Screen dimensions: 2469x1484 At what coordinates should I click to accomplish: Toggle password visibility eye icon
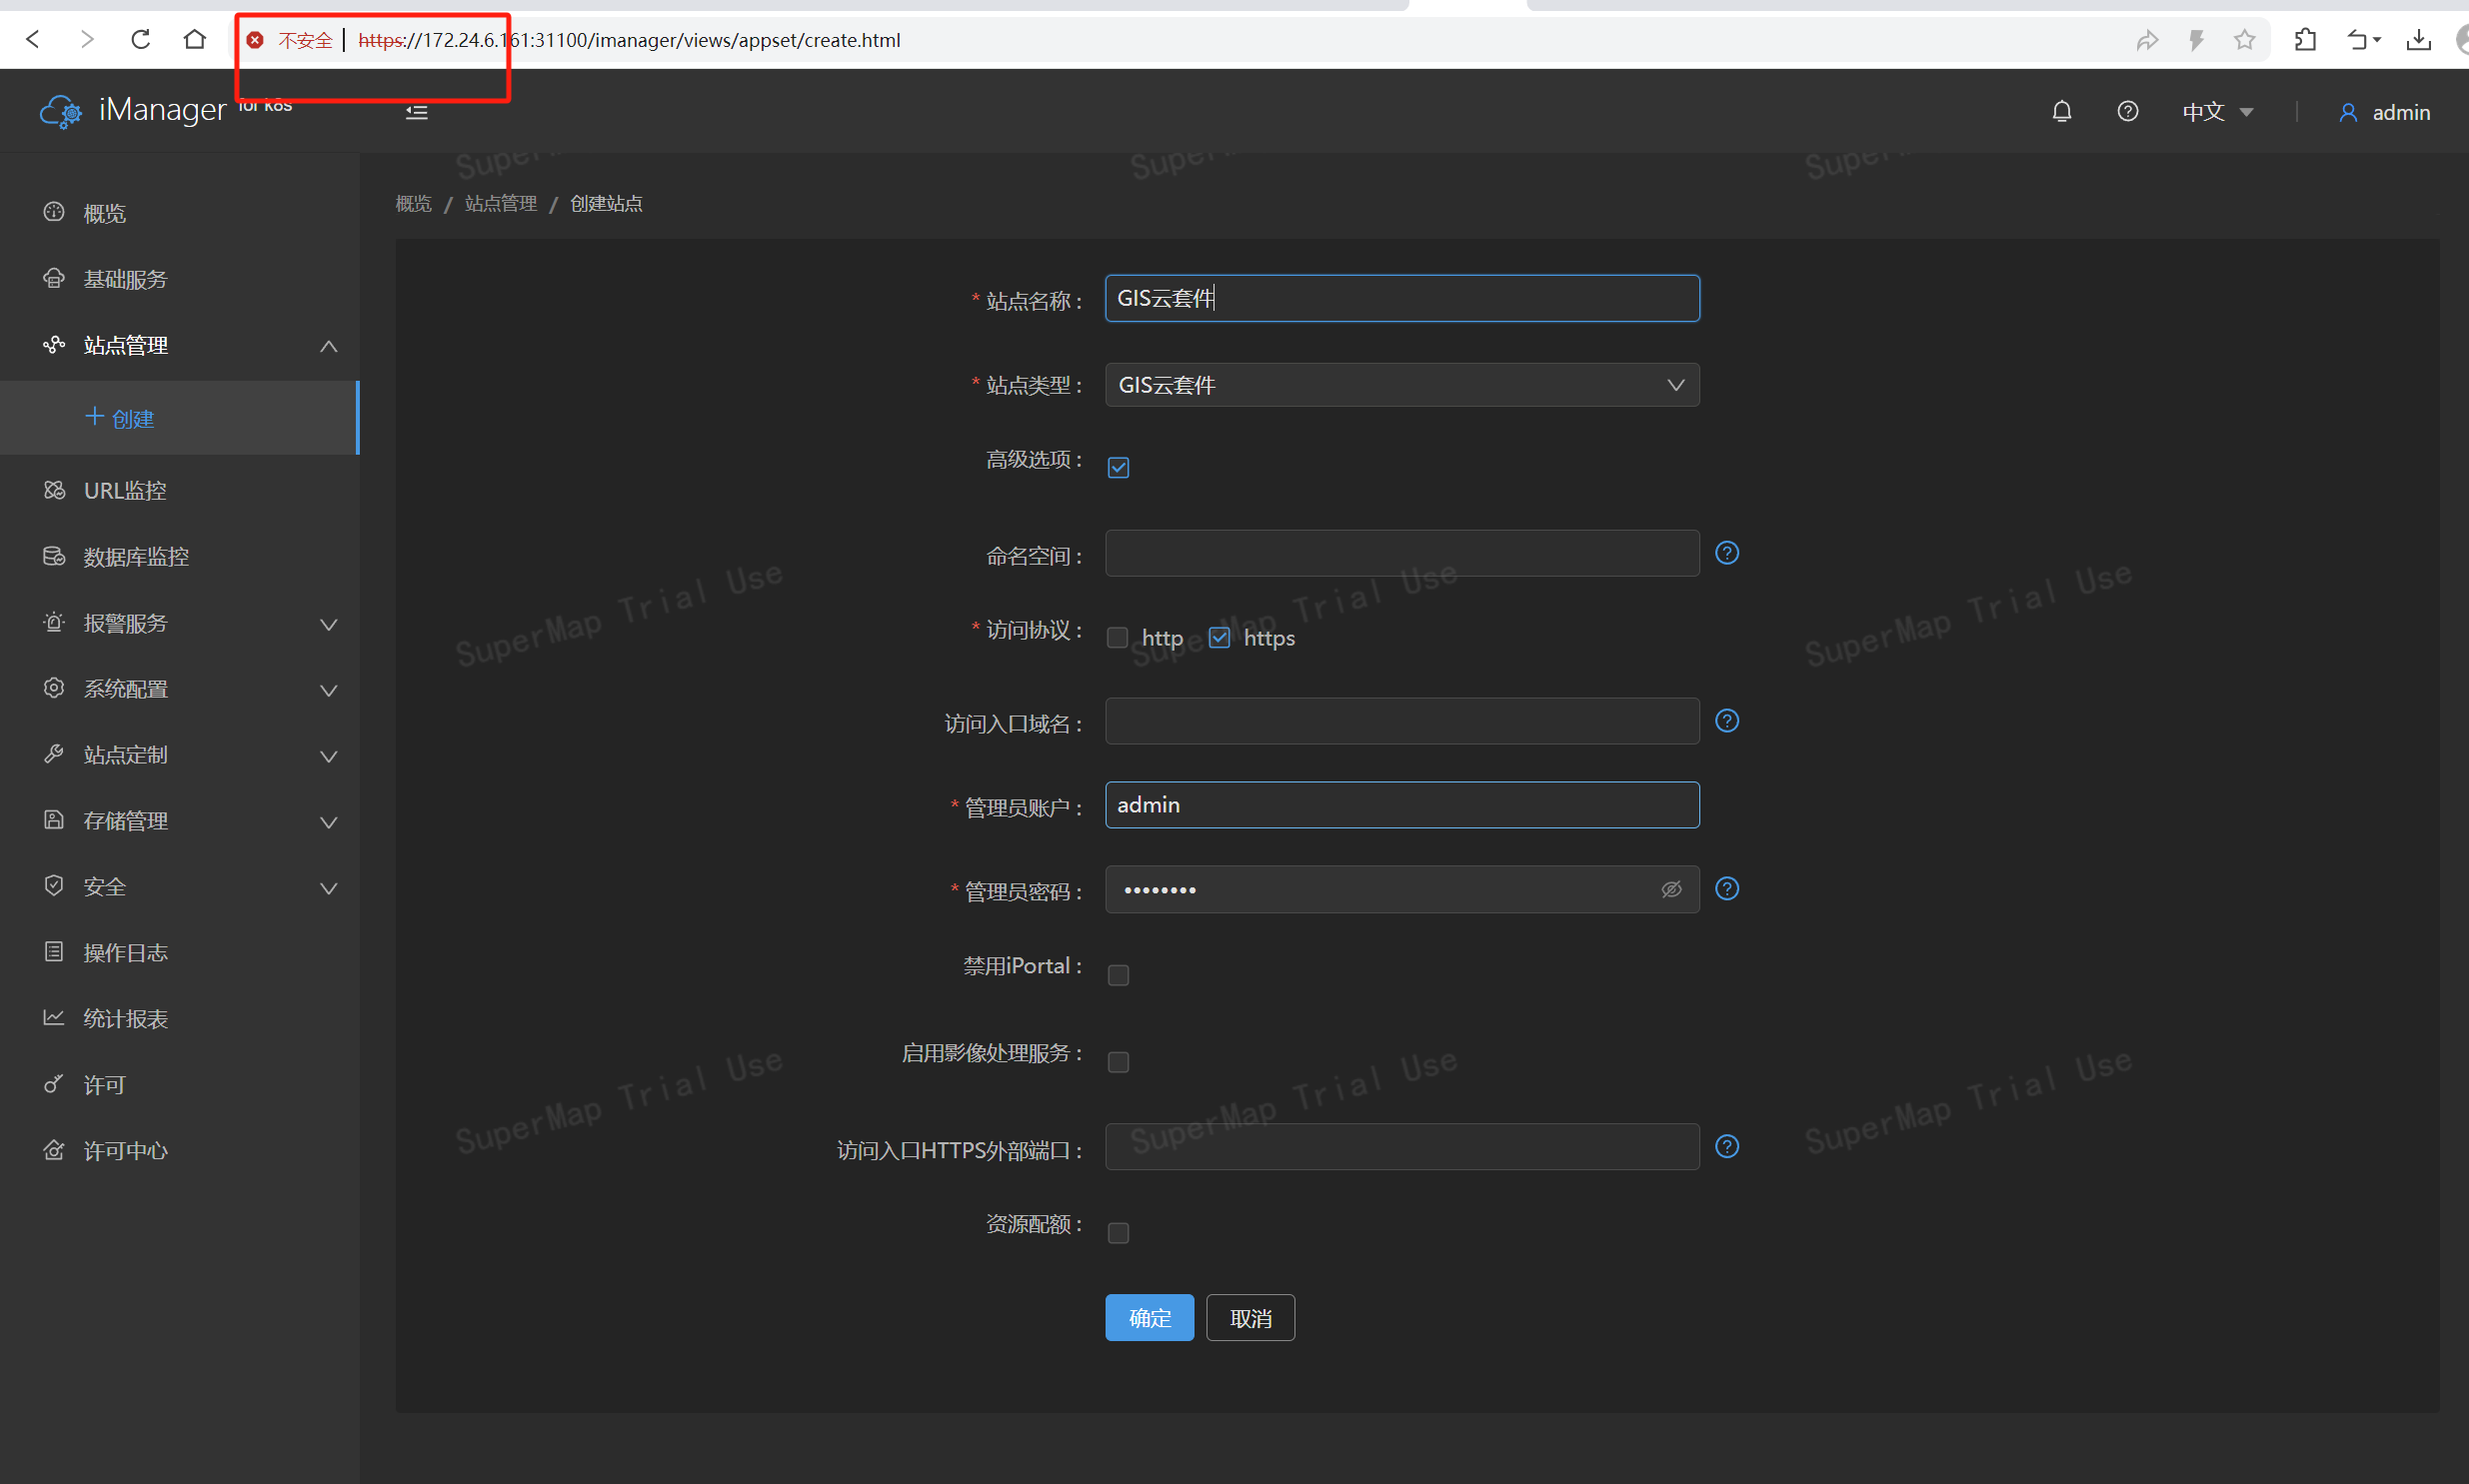click(1671, 890)
